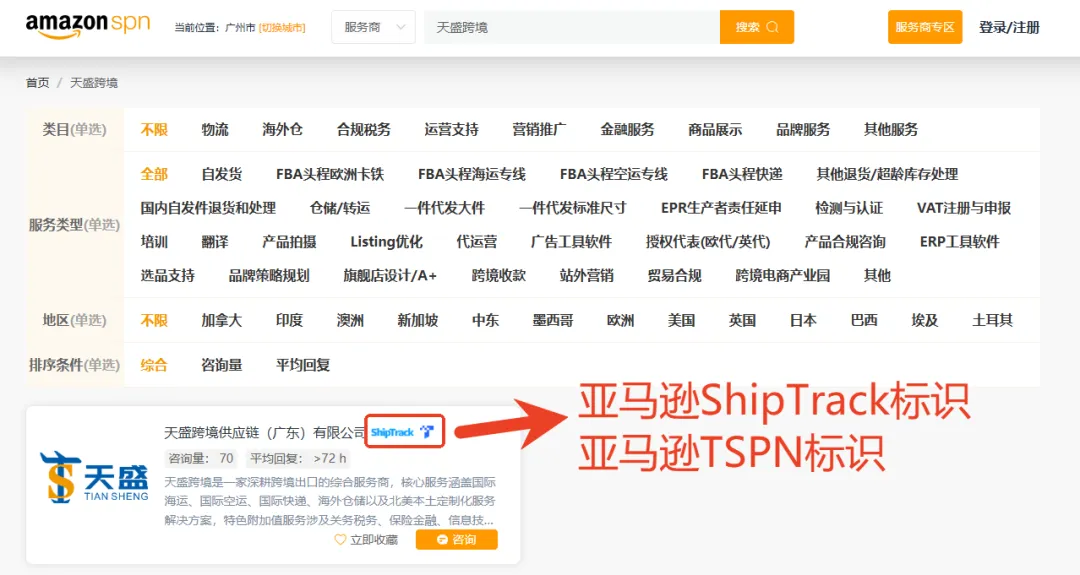Choose 国内自发件退货和处理 option
Viewport: 1080px width, 575px height.
pyautogui.click(x=208, y=208)
